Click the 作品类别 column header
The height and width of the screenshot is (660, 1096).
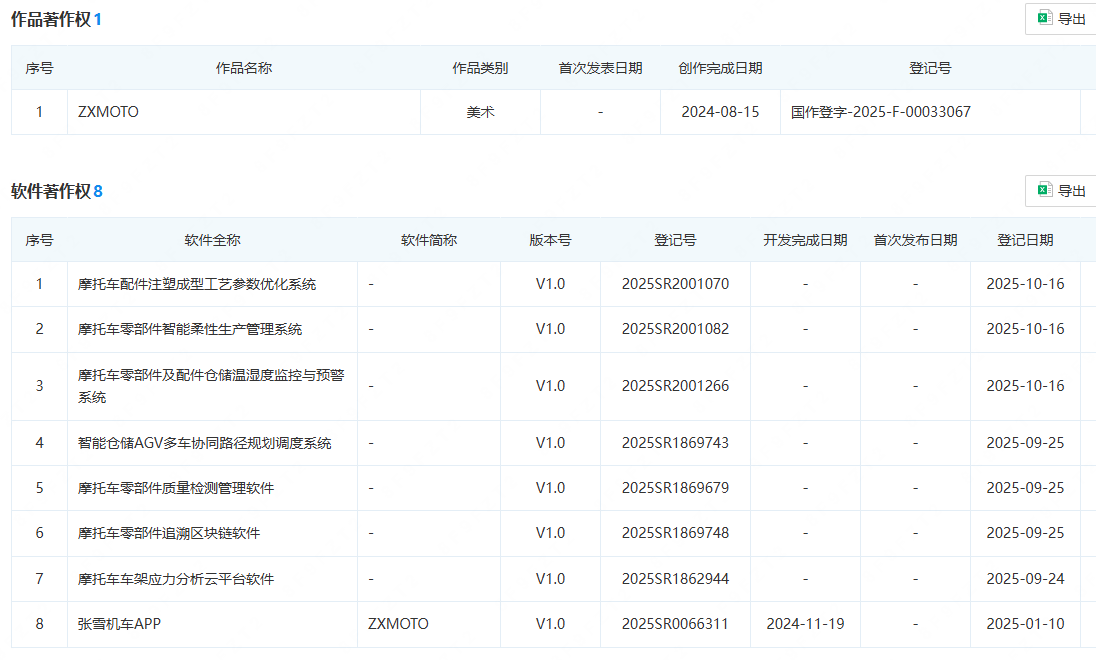point(481,68)
